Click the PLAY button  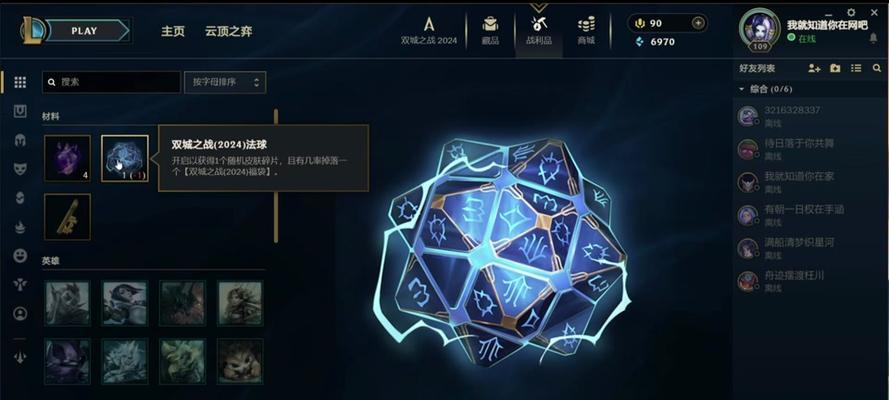pyautogui.click(x=87, y=31)
